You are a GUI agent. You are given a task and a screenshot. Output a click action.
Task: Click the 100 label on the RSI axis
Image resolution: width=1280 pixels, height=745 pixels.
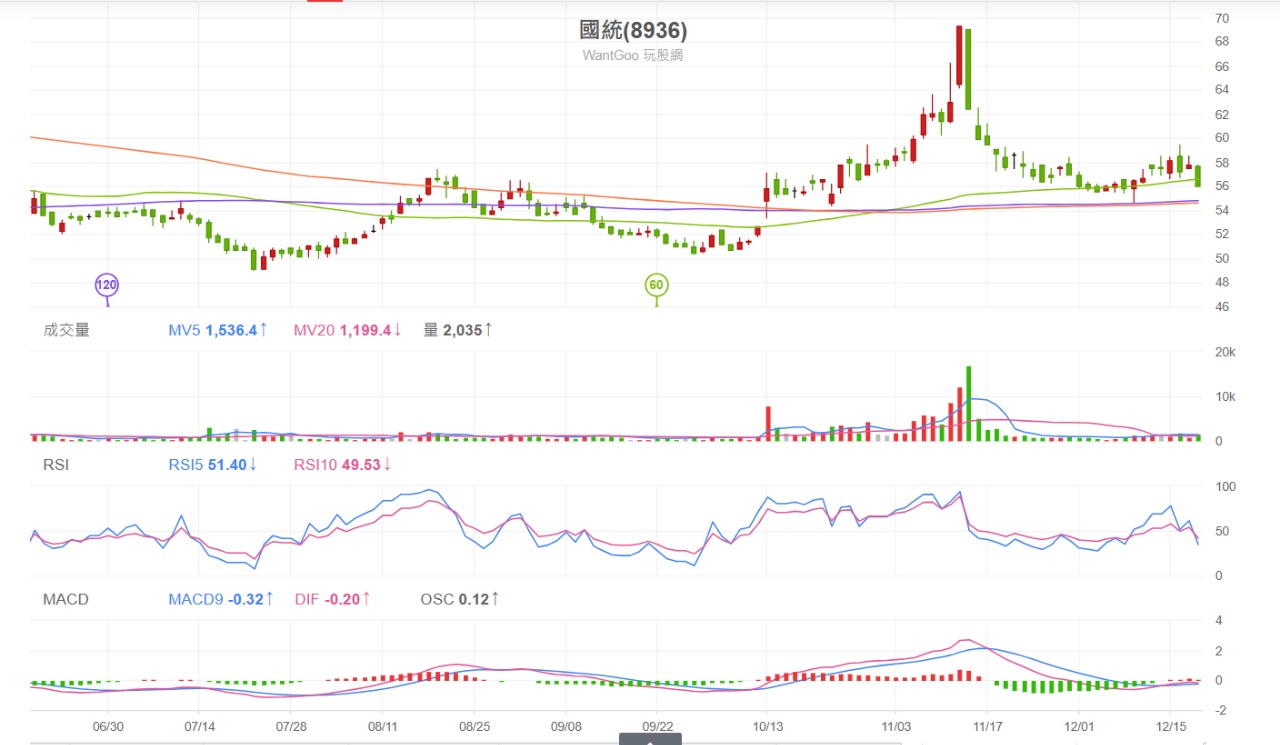[x=1225, y=487]
